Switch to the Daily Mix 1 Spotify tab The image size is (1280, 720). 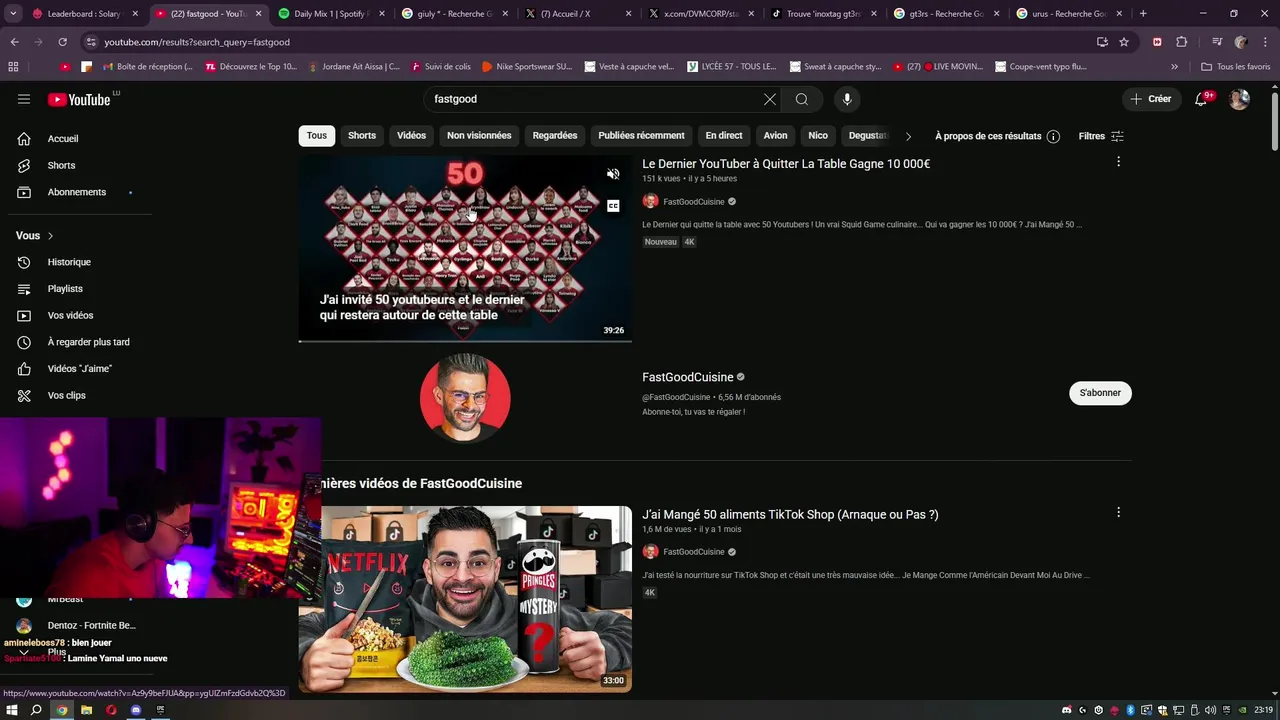coord(330,14)
